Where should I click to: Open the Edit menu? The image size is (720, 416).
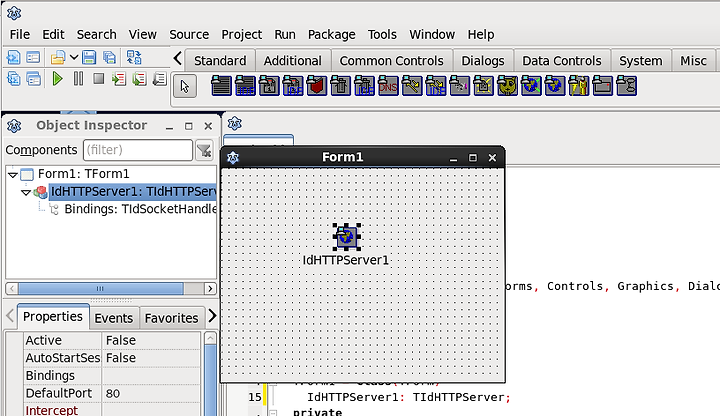pyautogui.click(x=53, y=34)
